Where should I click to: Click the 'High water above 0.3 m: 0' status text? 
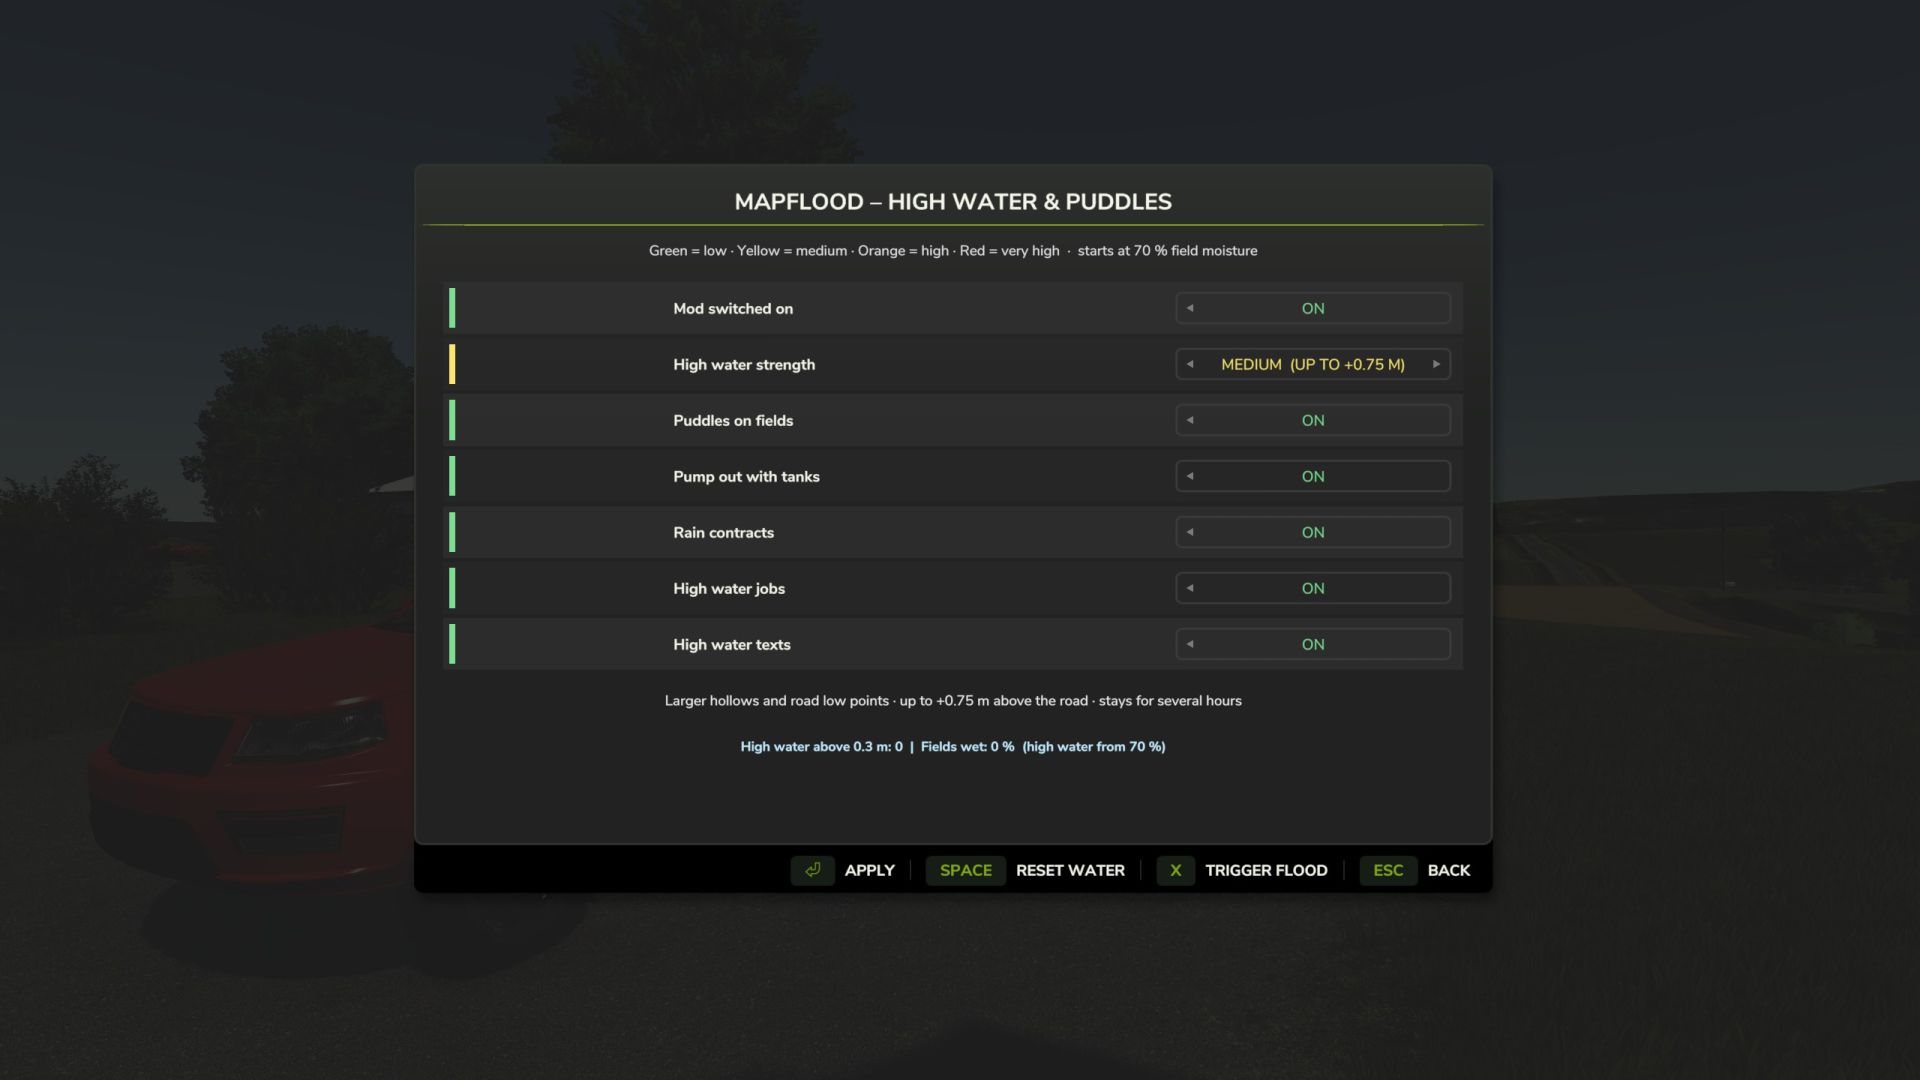(821, 747)
